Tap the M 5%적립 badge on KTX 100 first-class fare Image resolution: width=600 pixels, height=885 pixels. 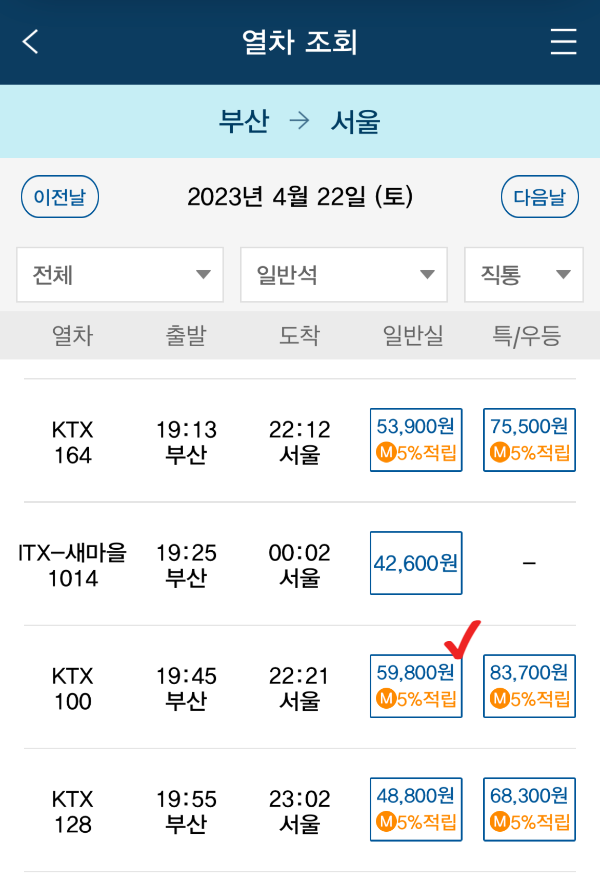pos(529,699)
